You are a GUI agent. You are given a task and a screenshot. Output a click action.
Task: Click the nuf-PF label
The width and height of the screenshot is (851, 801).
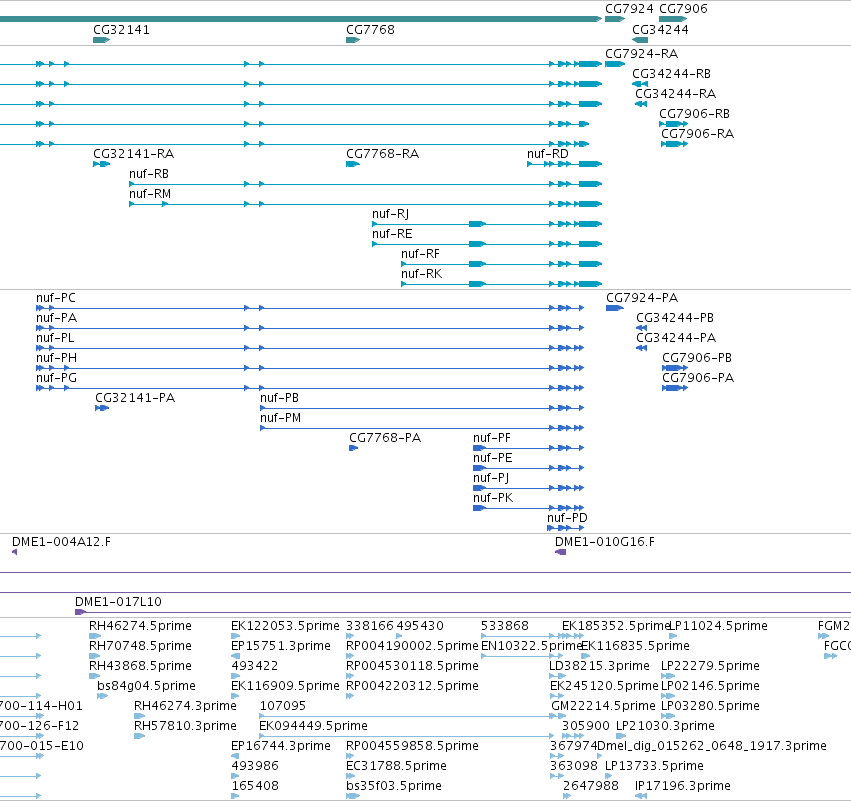point(492,438)
